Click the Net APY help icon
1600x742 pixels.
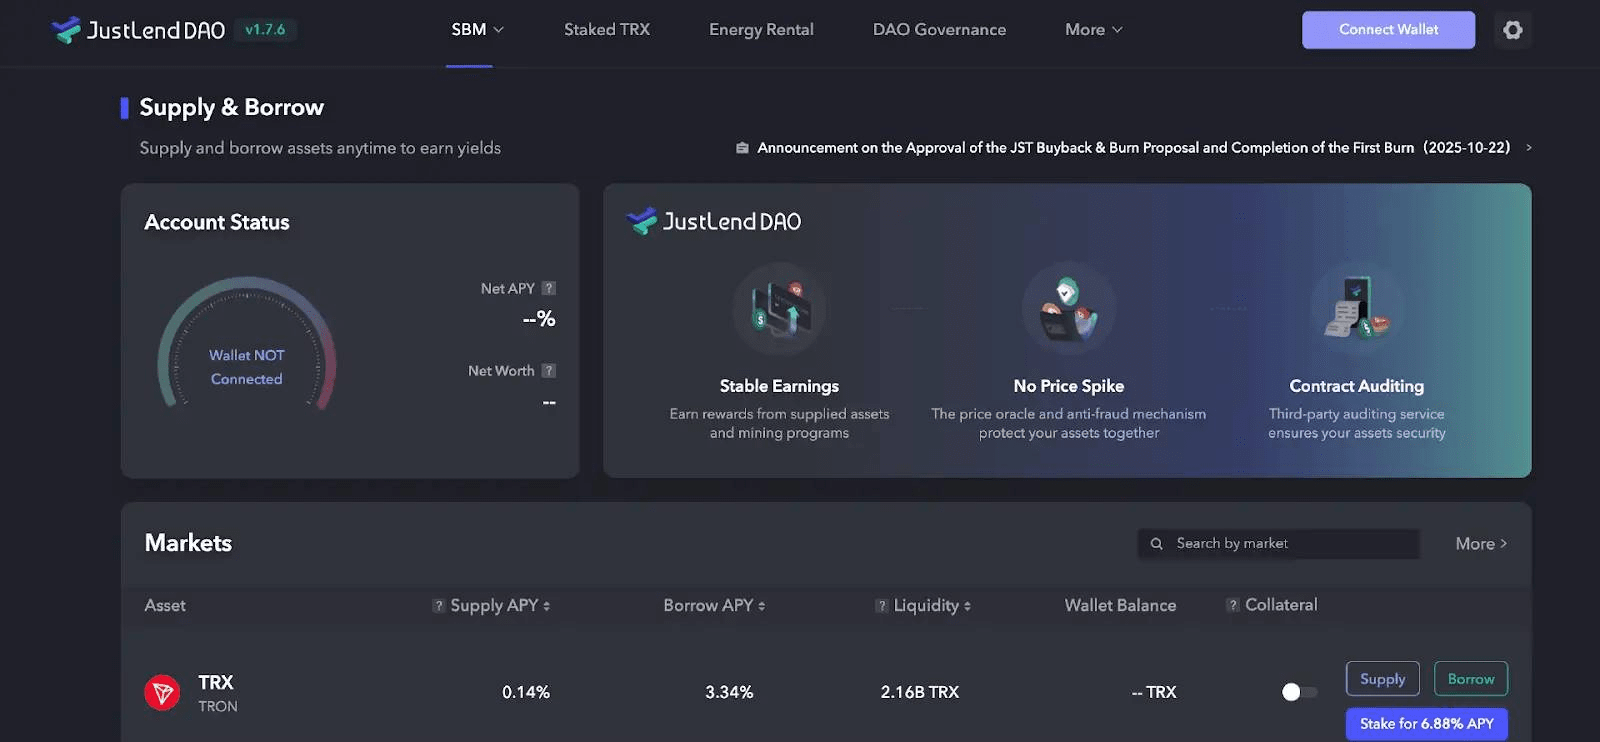[548, 288]
